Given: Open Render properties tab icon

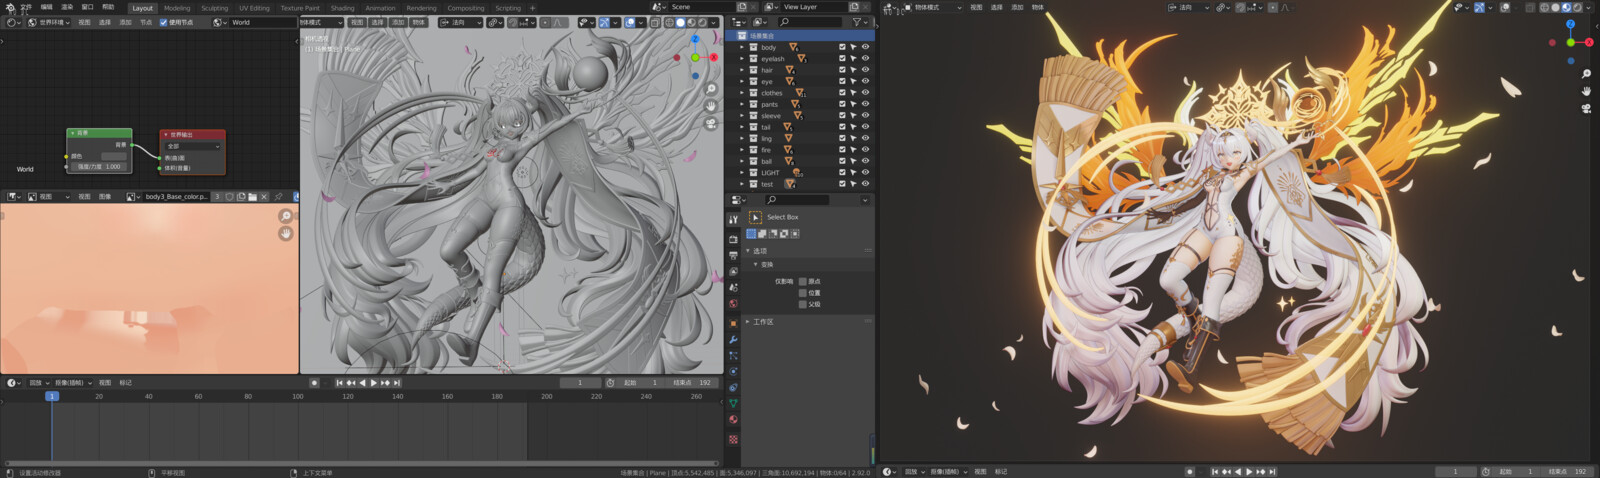Looking at the screenshot, I should pos(733,239).
